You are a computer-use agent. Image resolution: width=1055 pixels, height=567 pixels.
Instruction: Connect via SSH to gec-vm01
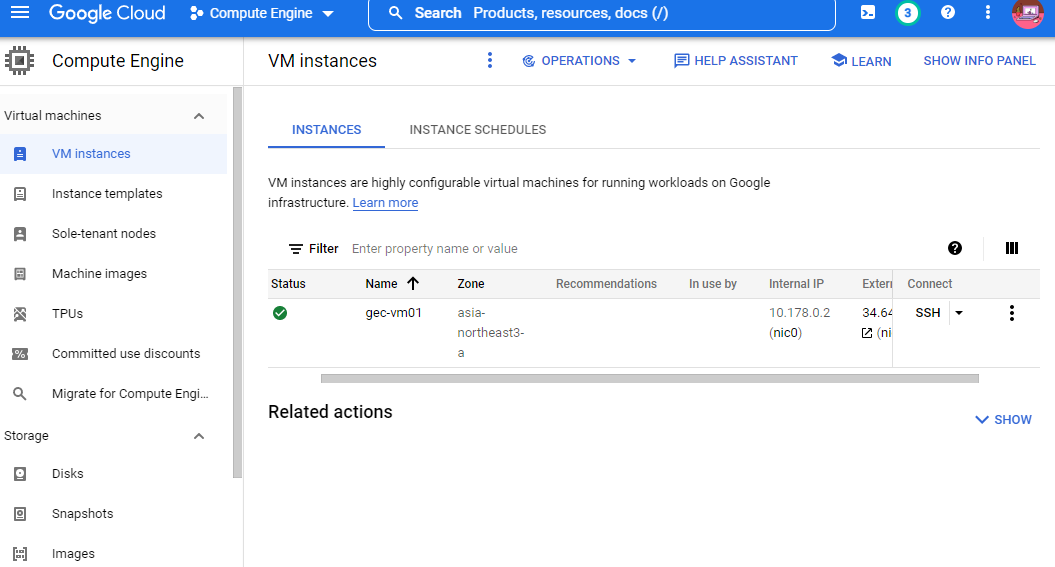[x=927, y=313]
